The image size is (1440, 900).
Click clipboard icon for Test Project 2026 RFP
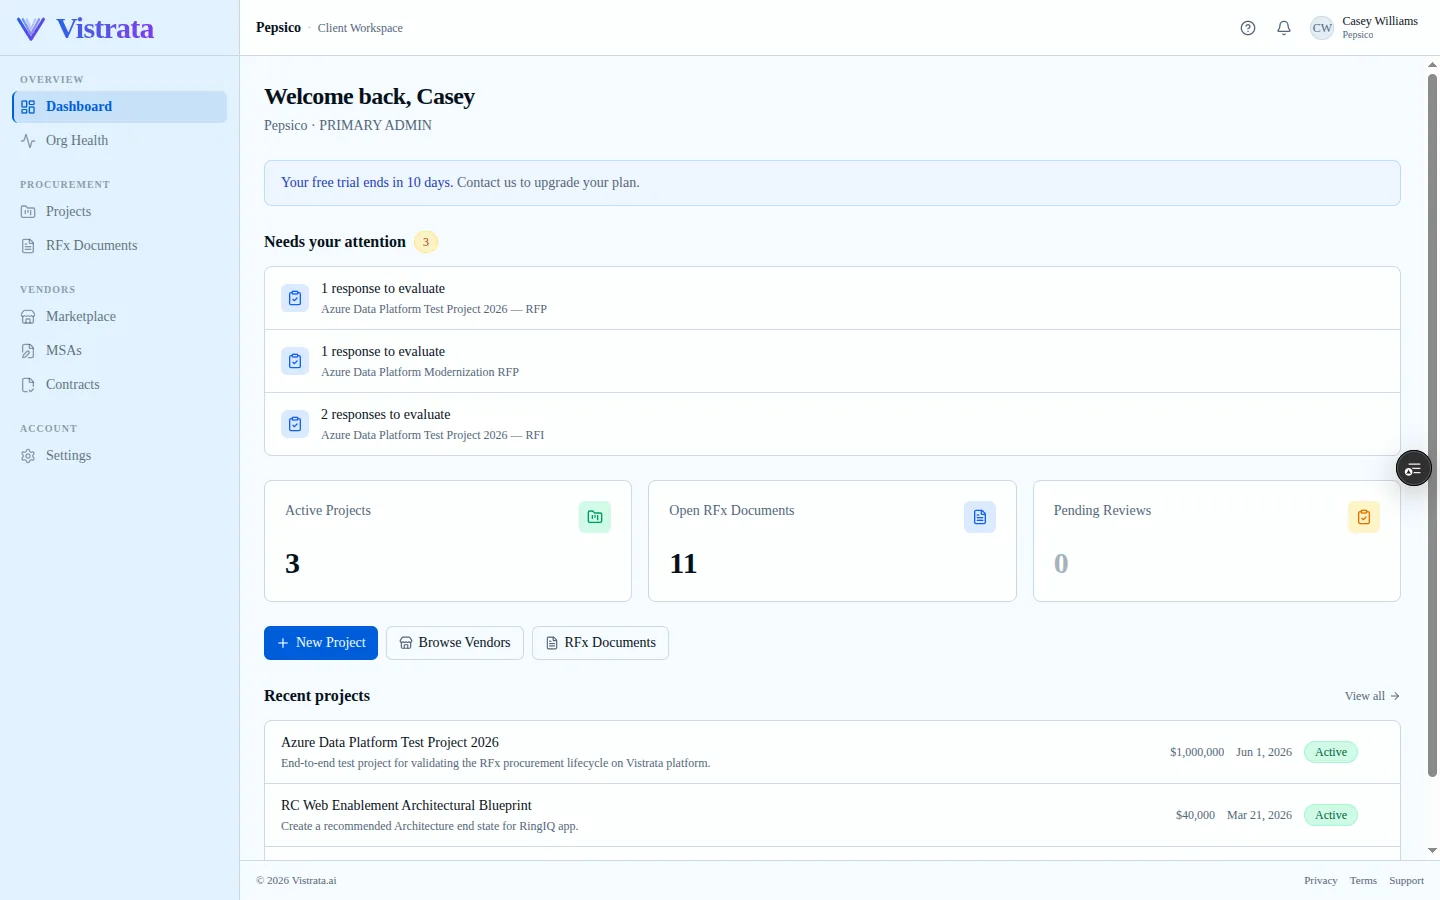[295, 298]
